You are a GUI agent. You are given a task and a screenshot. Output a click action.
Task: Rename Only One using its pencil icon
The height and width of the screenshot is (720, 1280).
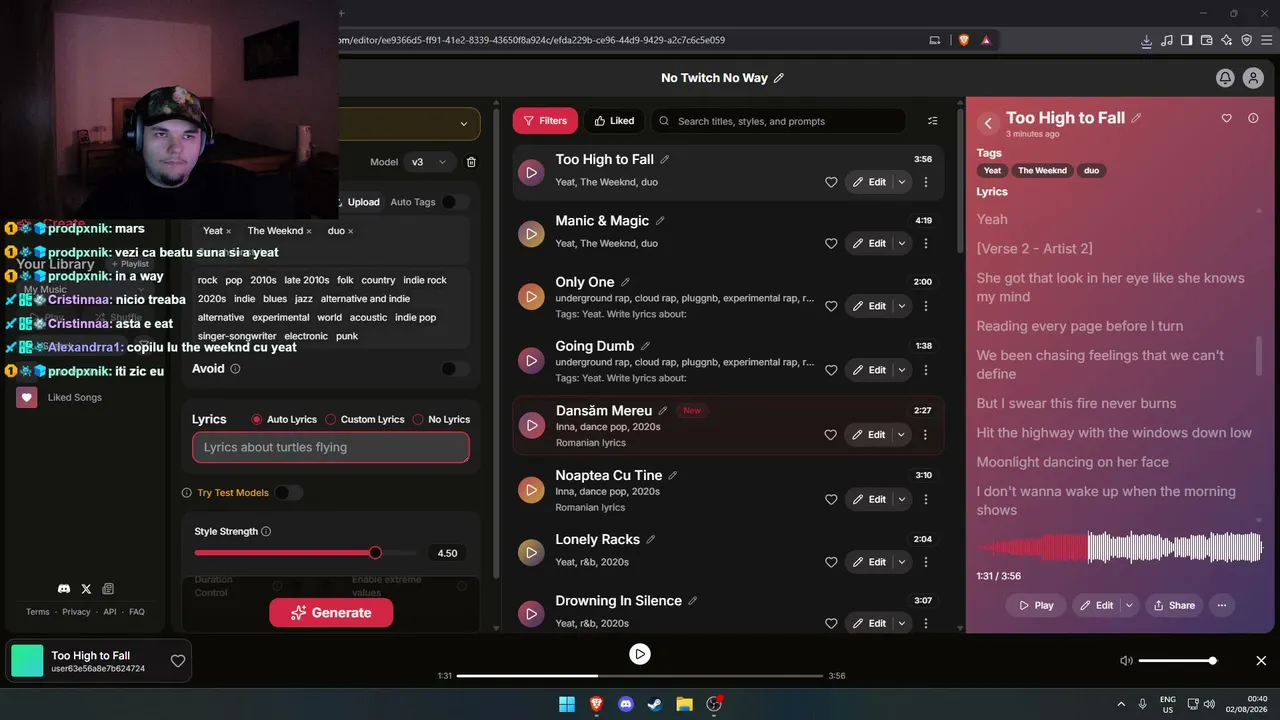626,282
